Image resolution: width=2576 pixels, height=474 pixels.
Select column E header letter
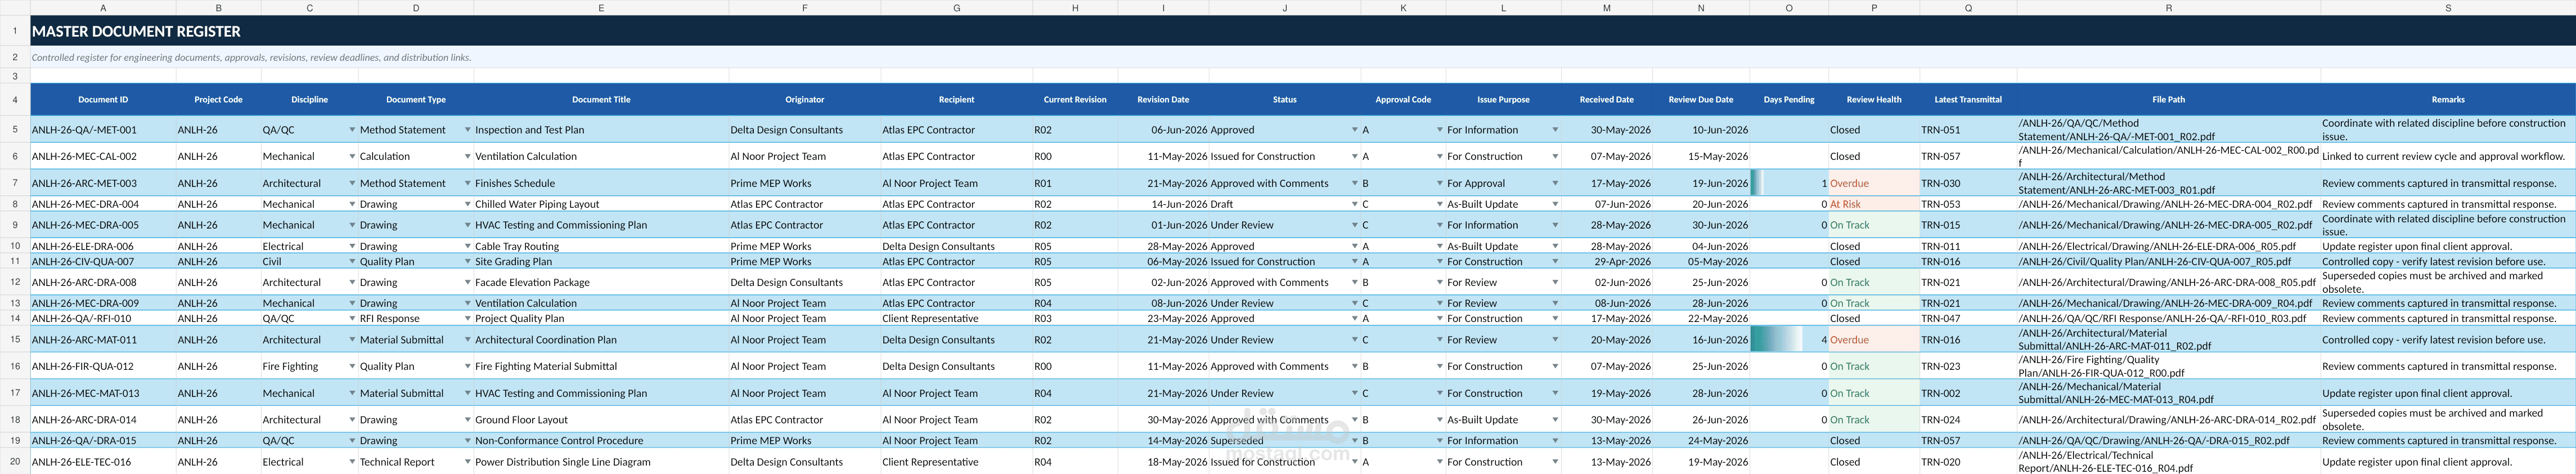pos(601,8)
